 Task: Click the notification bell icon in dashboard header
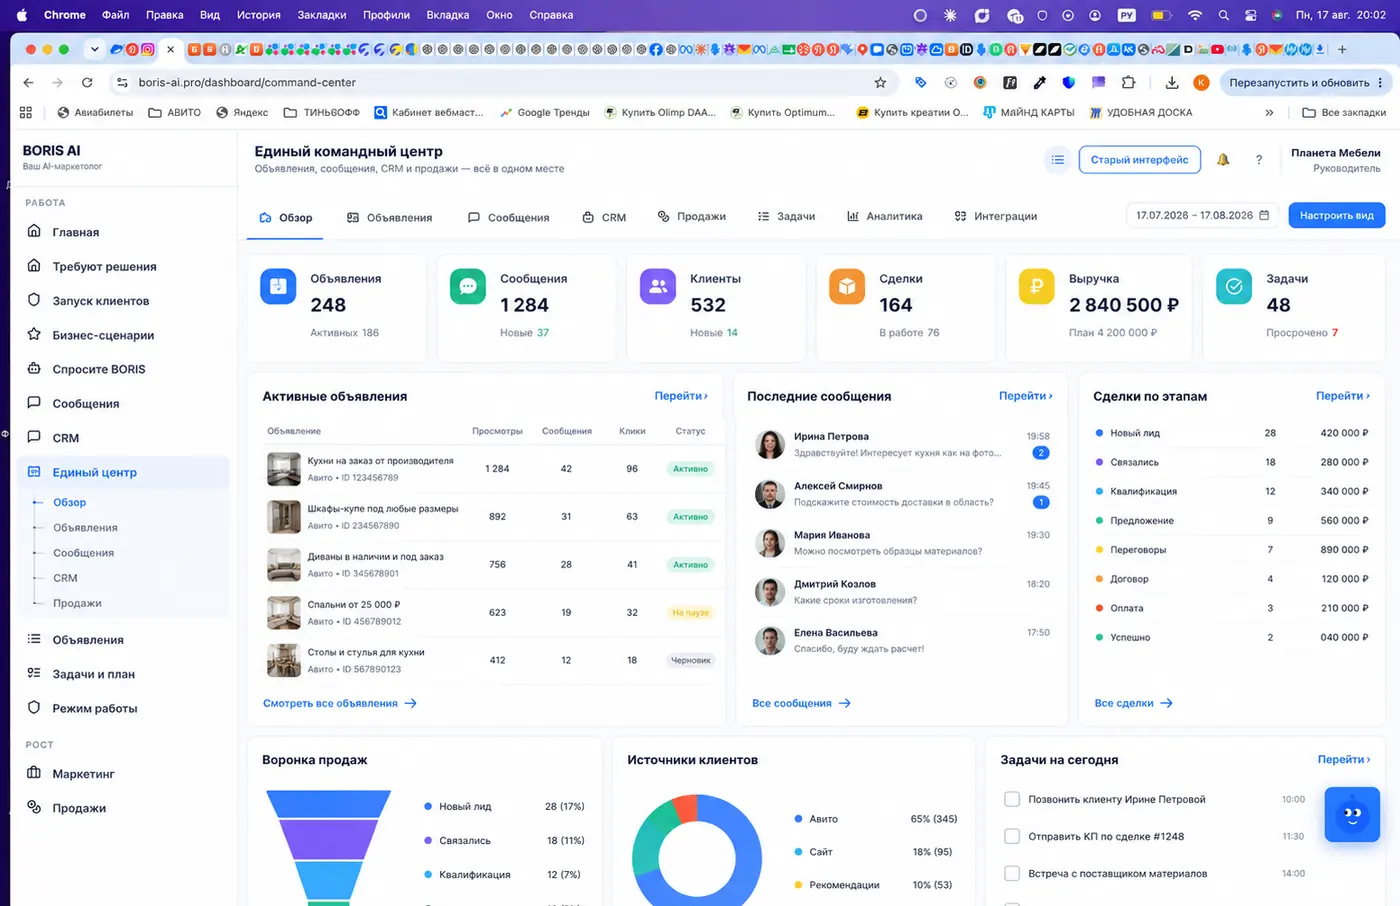pyautogui.click(x=1222, y=160)
